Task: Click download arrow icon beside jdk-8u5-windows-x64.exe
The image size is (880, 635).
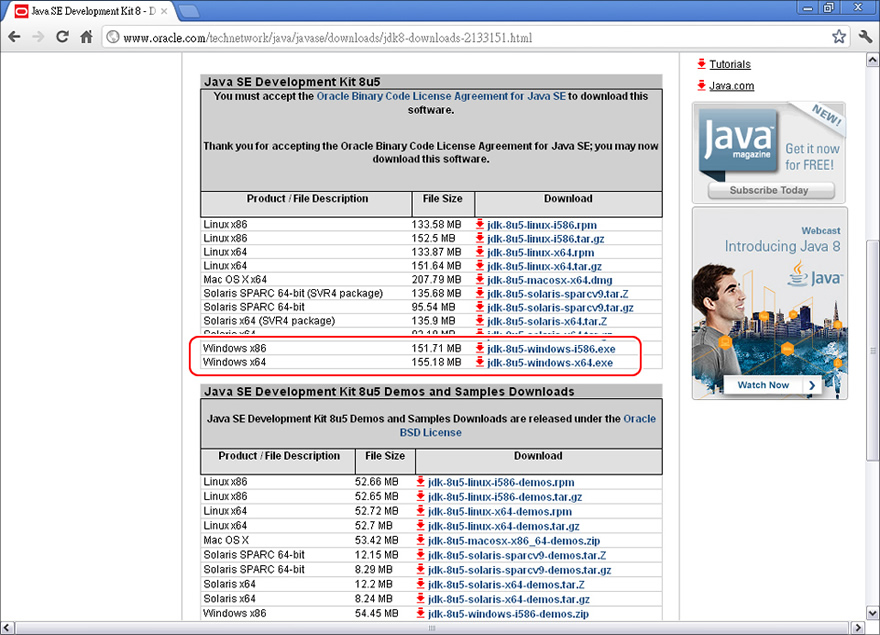Action: 480,362
